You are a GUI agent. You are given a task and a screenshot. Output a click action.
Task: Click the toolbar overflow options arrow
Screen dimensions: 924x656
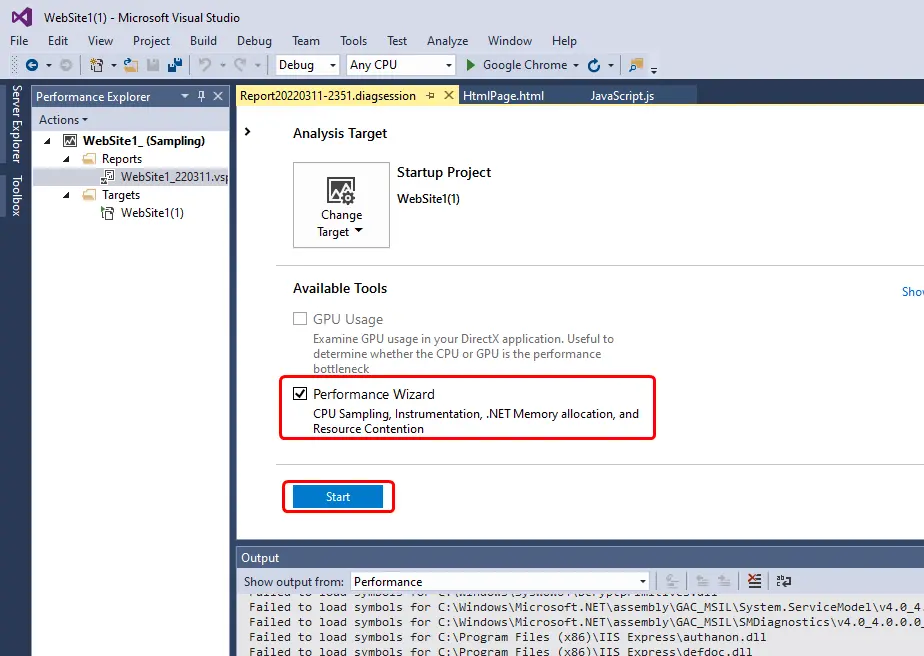coord(654,70)
